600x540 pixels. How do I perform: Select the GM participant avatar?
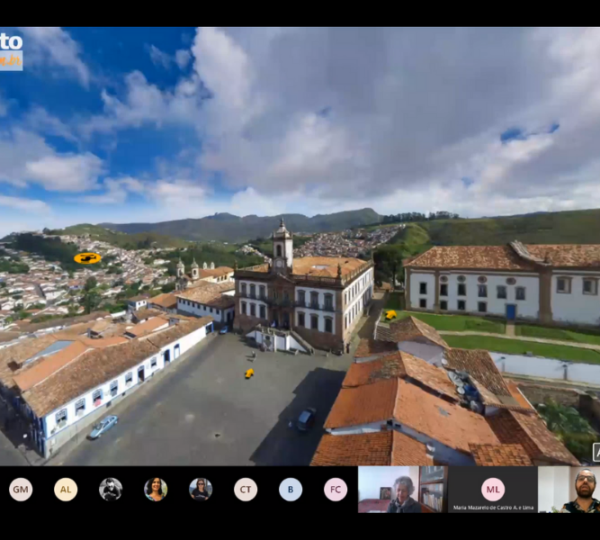click(x=20, y=489)
